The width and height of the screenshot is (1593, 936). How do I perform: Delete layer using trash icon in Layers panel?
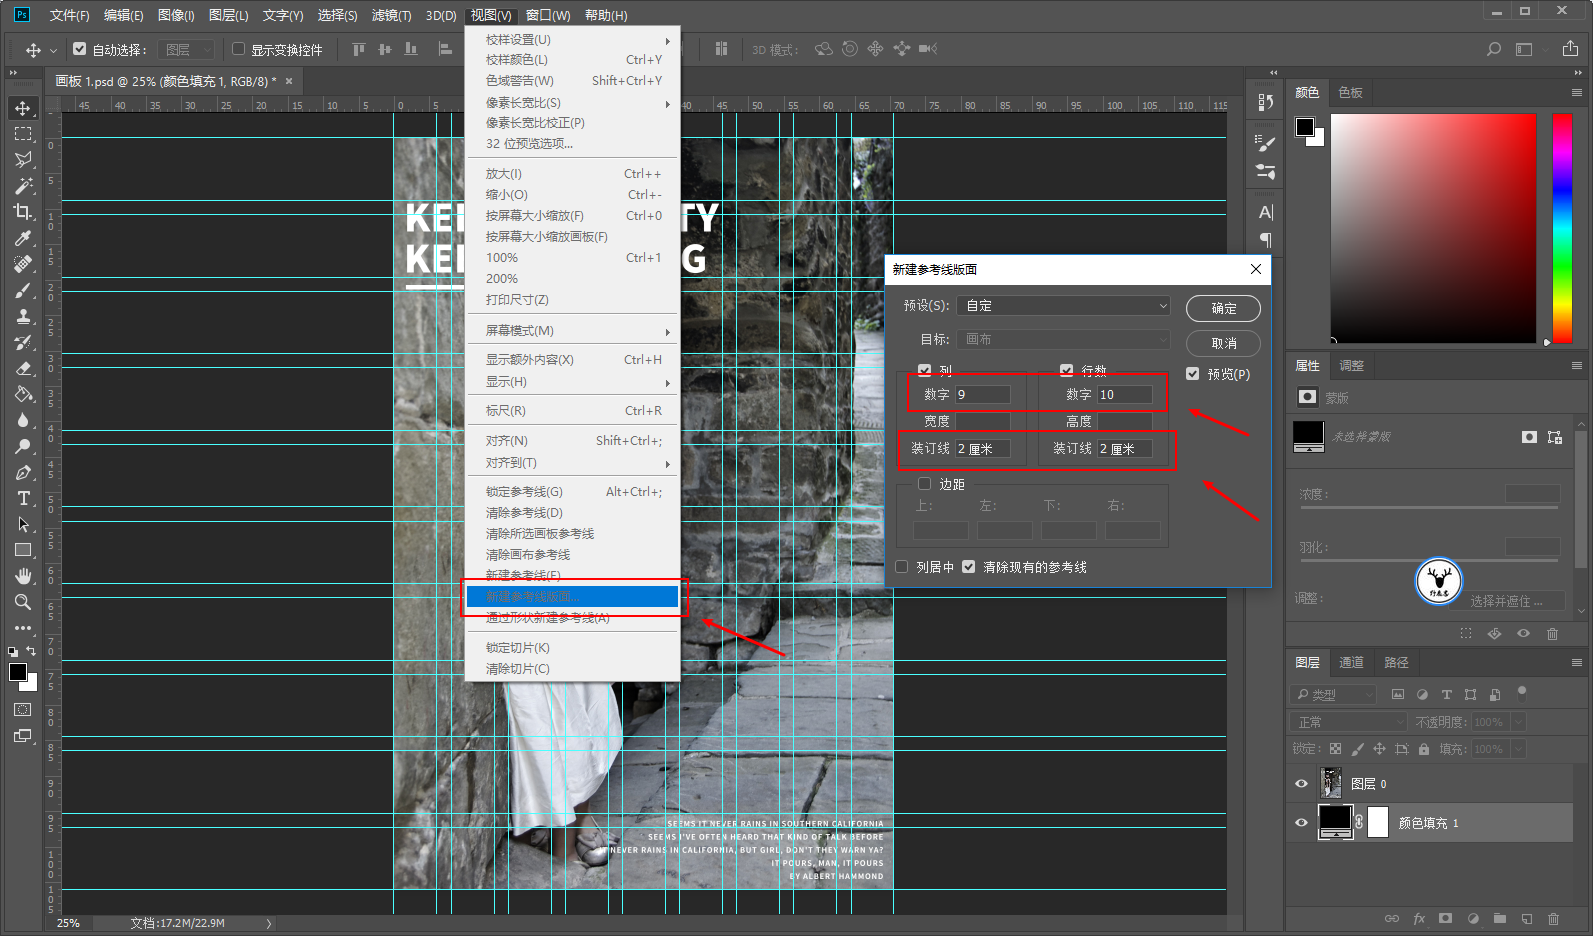coord(1553,918)
